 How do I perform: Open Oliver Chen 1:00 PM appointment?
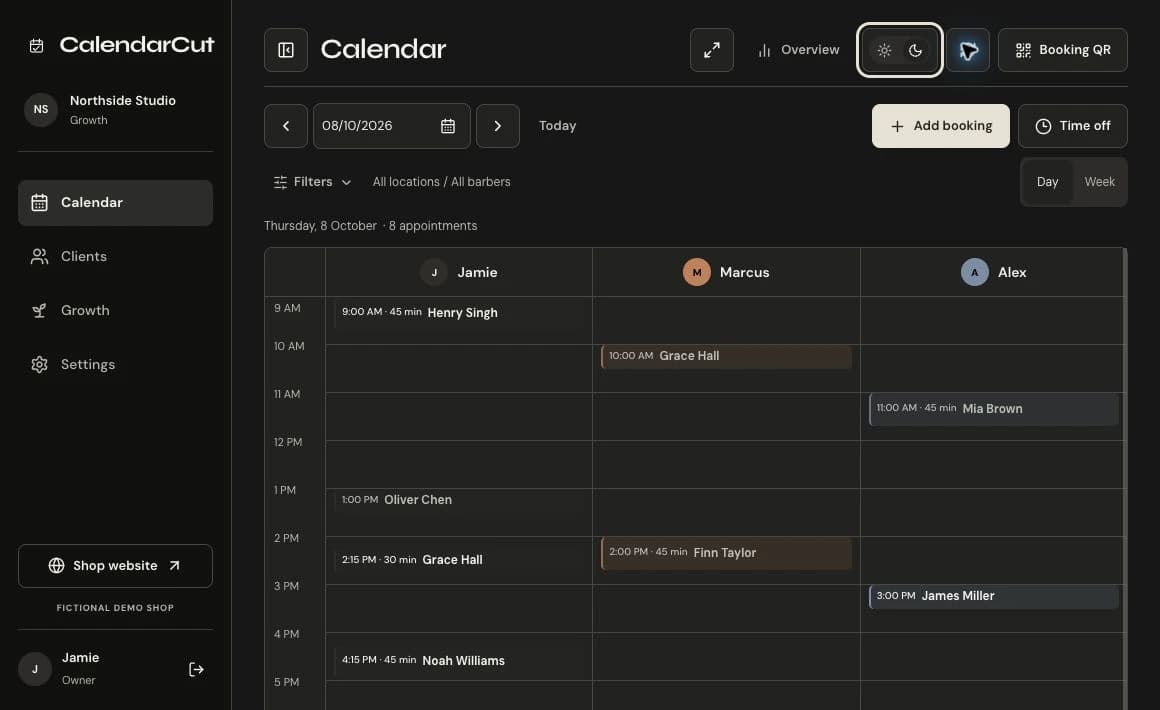point(459,500)
